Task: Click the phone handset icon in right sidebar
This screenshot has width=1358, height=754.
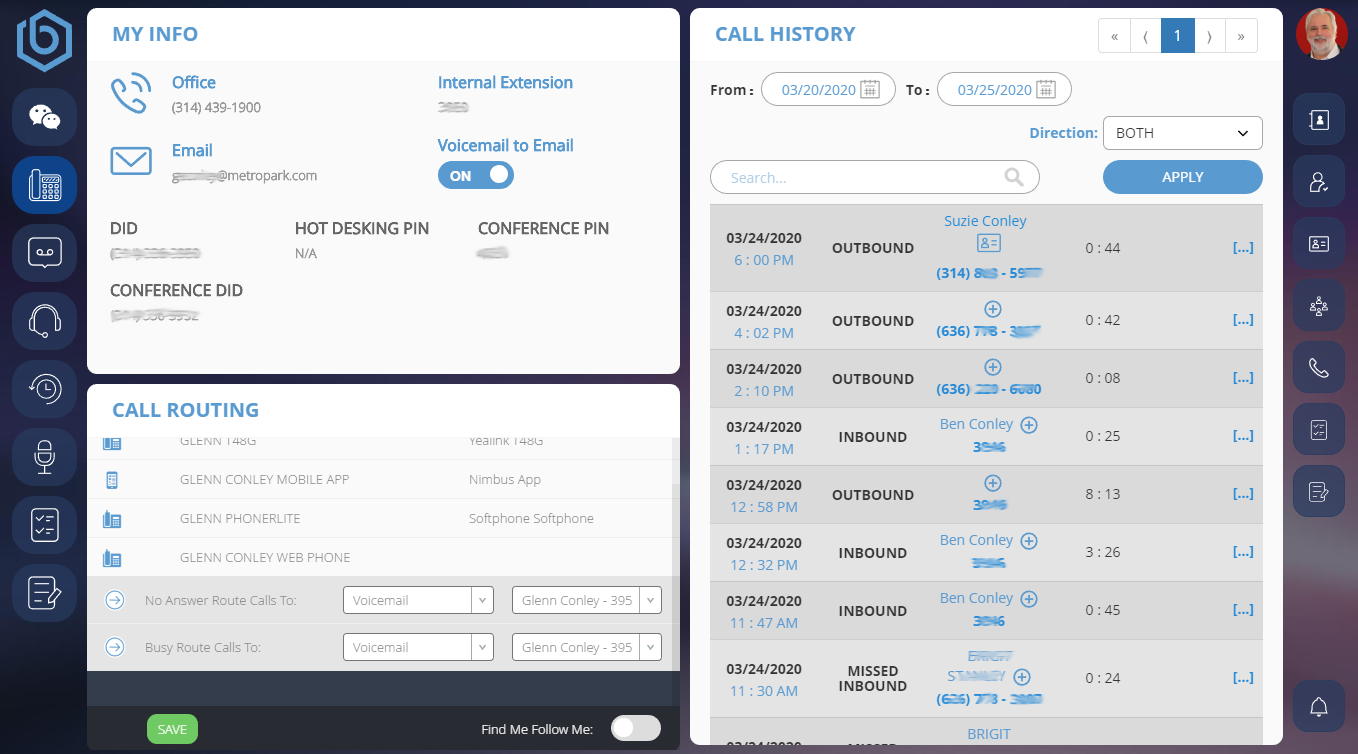Action: [x=1318, y=367]
